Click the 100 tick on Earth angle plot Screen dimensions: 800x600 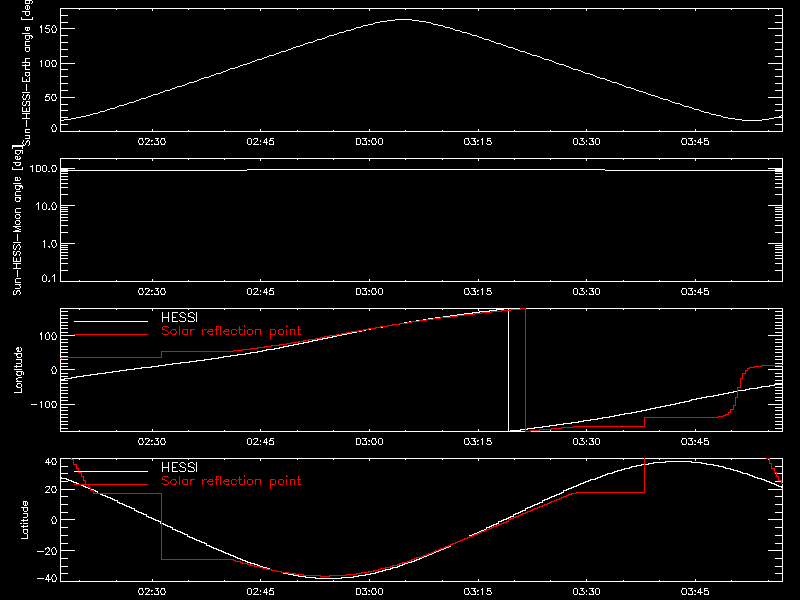47,64
